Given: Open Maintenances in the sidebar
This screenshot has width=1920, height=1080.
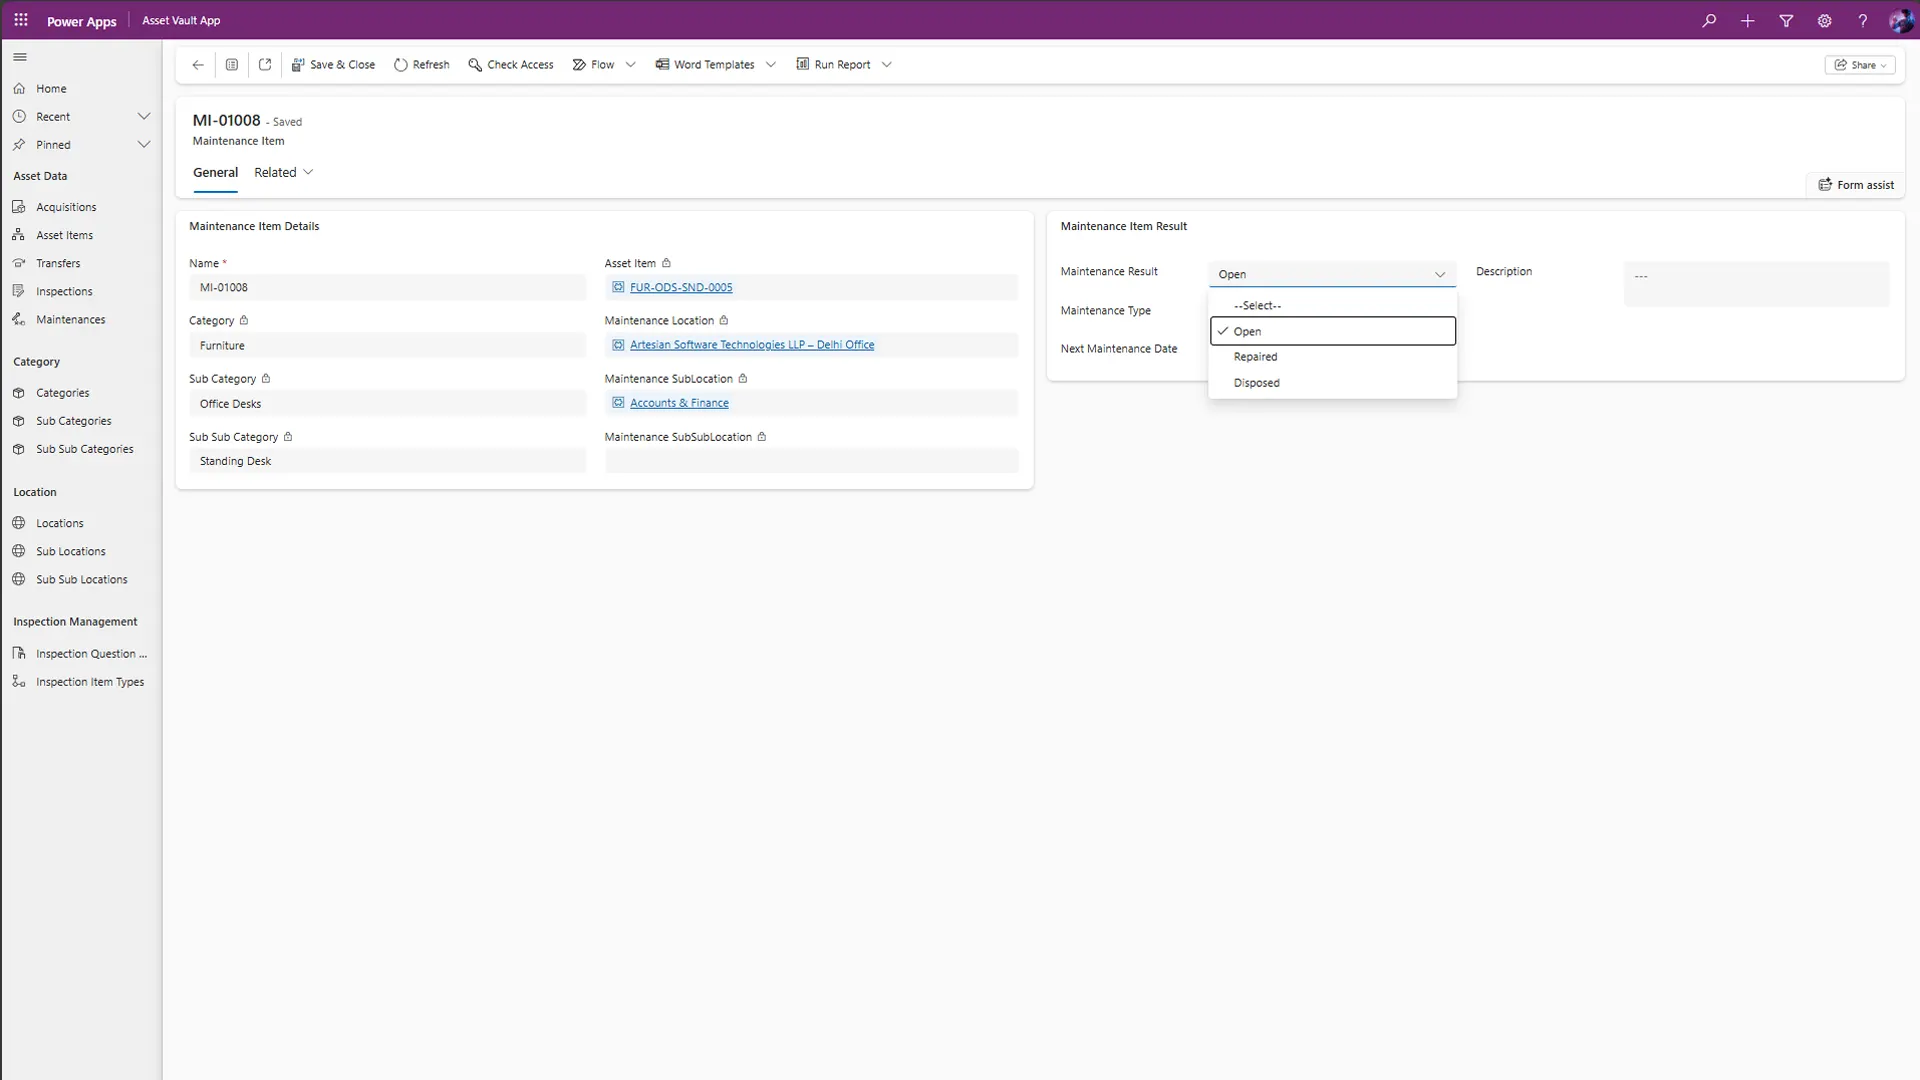Looking at the screenshot, I should click(70, 320).
